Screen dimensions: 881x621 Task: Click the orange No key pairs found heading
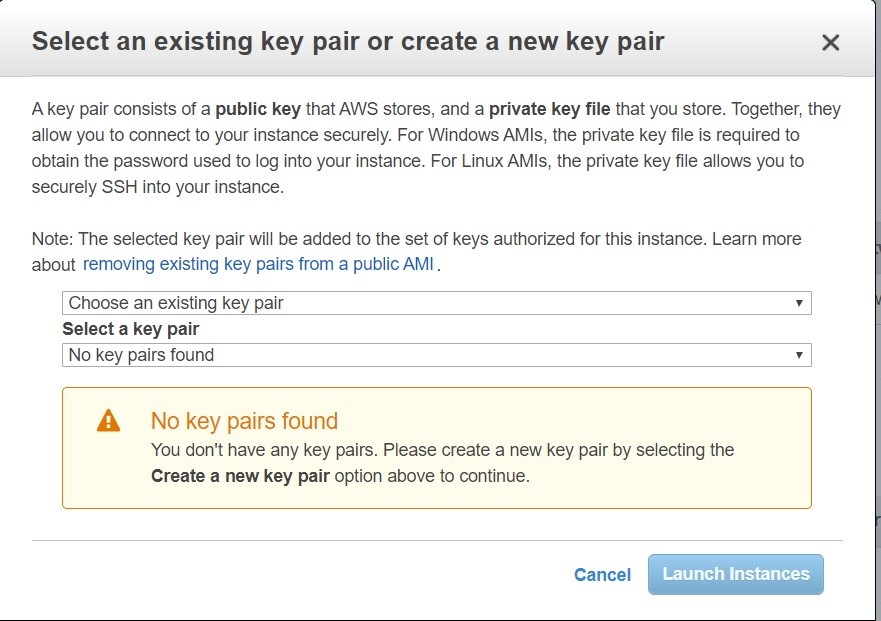click(244, 421)
